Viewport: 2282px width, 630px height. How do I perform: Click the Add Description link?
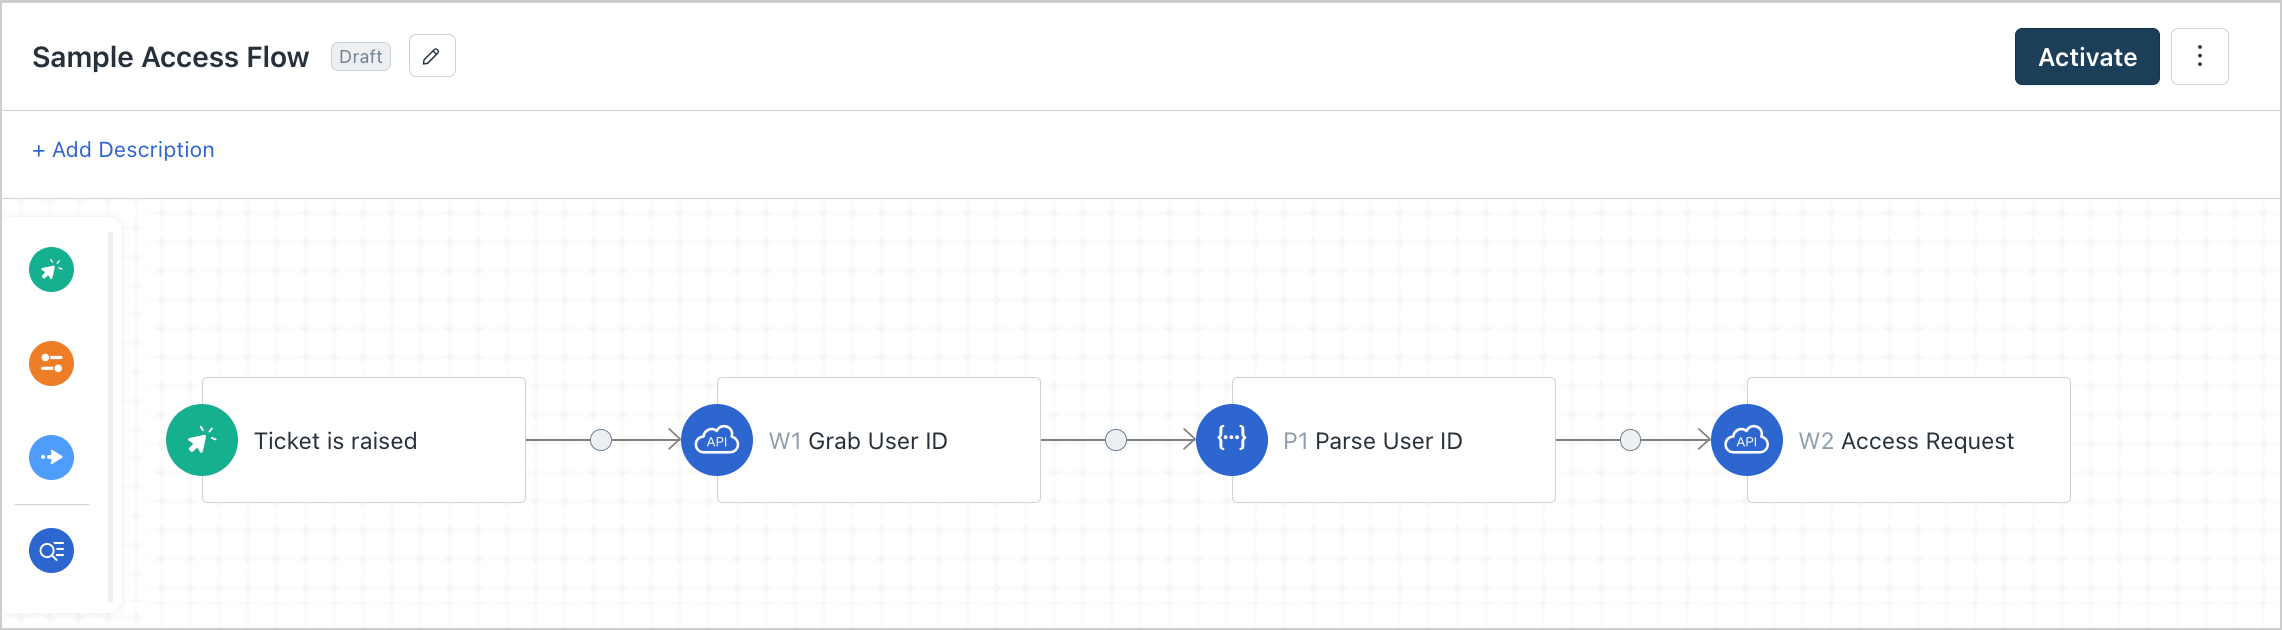(x=124, y=150)
